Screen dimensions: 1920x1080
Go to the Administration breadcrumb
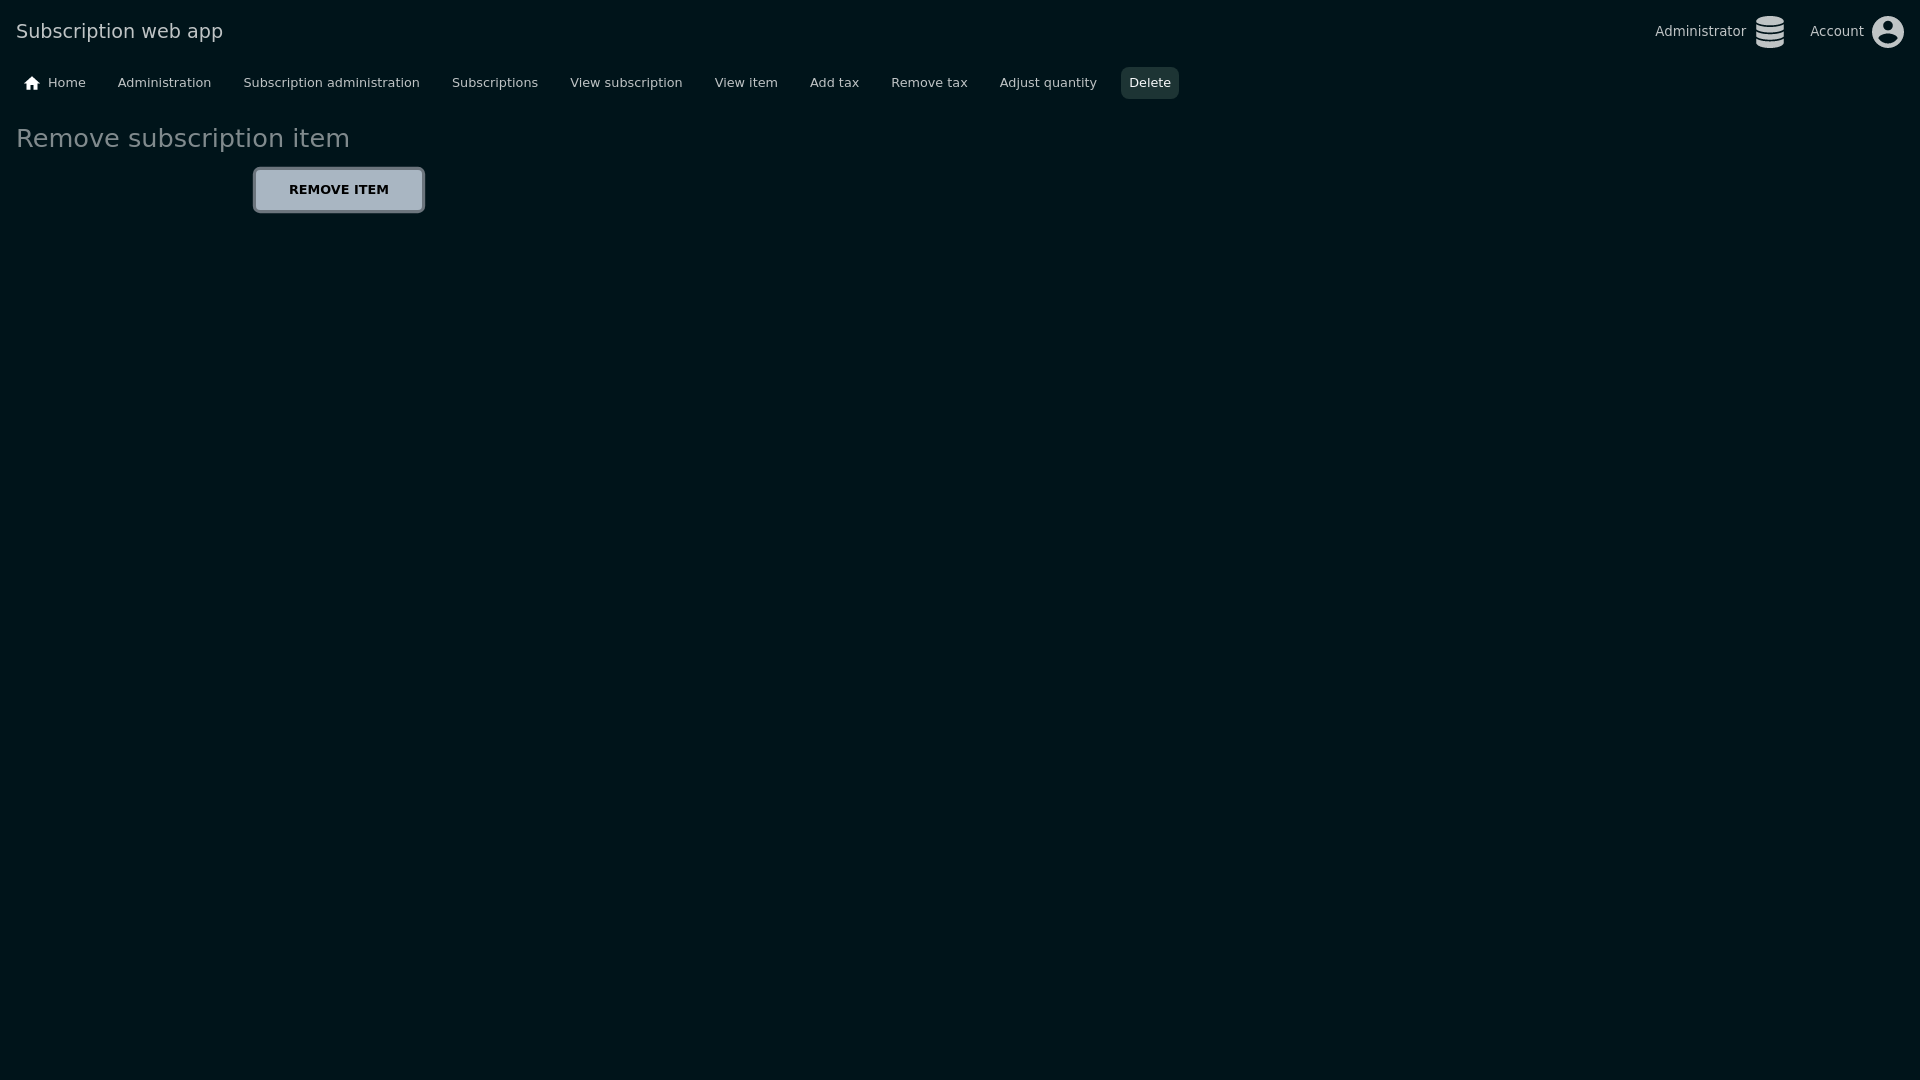[164, 83]
